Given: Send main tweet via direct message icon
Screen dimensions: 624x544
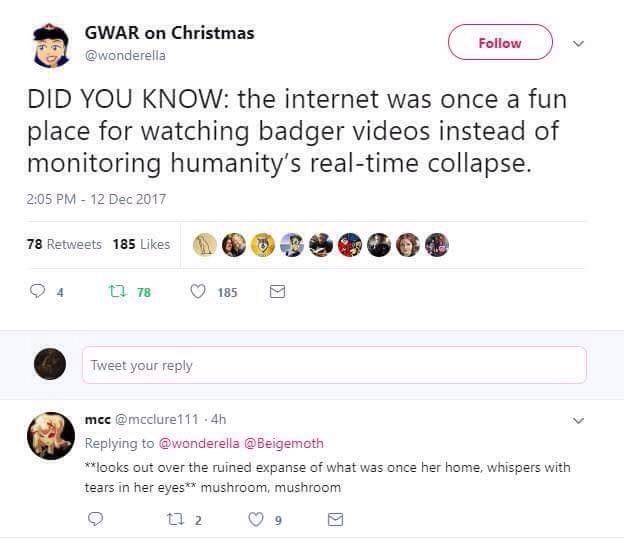Looking at the screenshot, I should [x=278, y=293].
